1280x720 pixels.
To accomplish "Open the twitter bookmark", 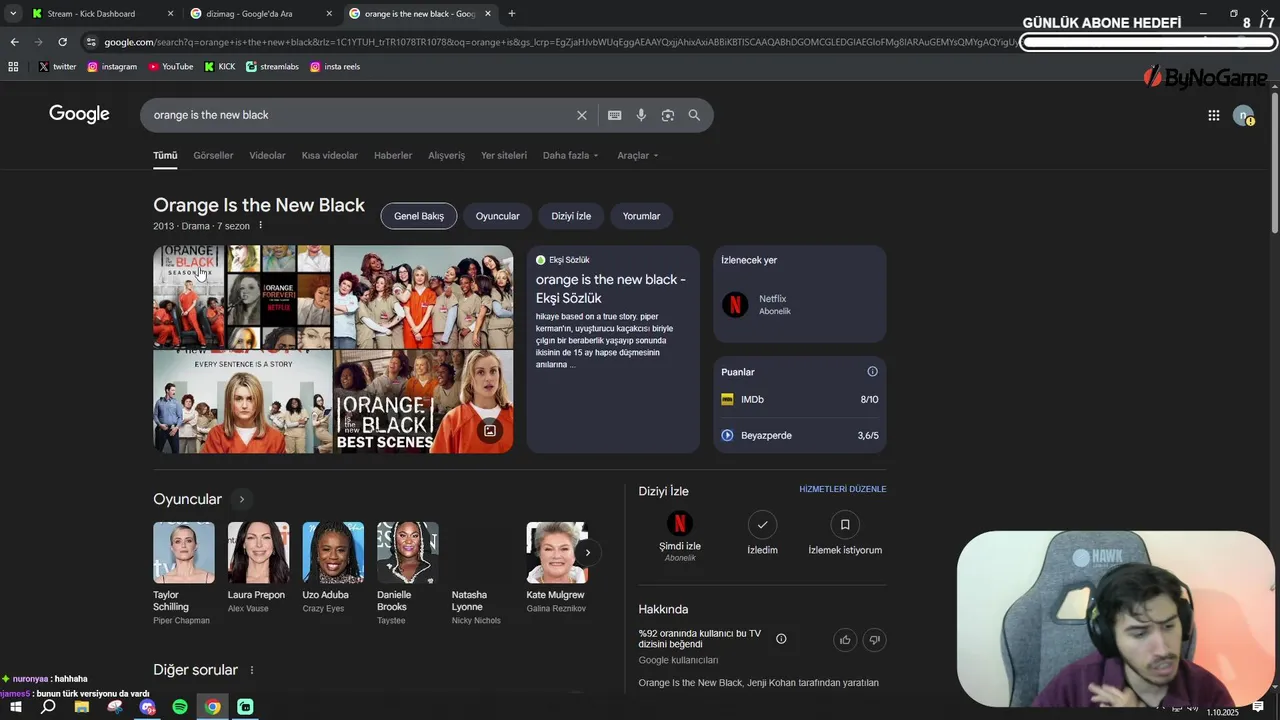I will click(58, 66).
